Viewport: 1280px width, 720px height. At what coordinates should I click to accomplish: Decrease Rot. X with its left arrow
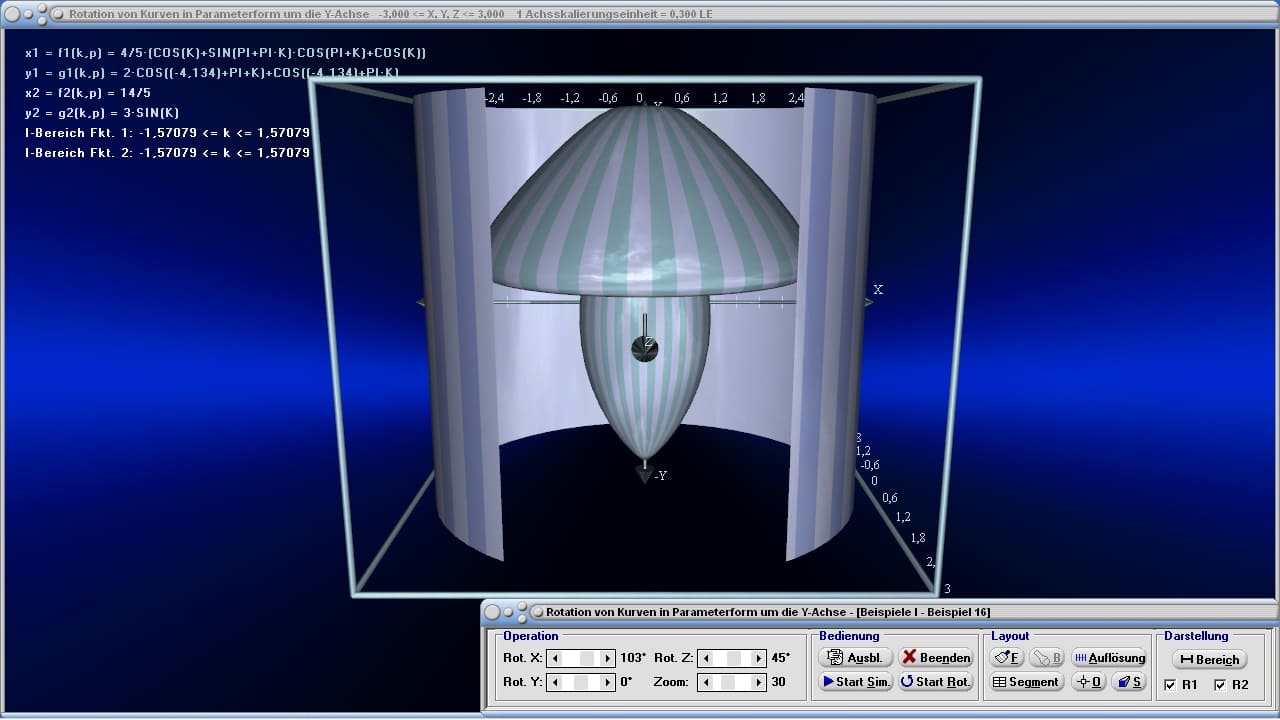556,658
